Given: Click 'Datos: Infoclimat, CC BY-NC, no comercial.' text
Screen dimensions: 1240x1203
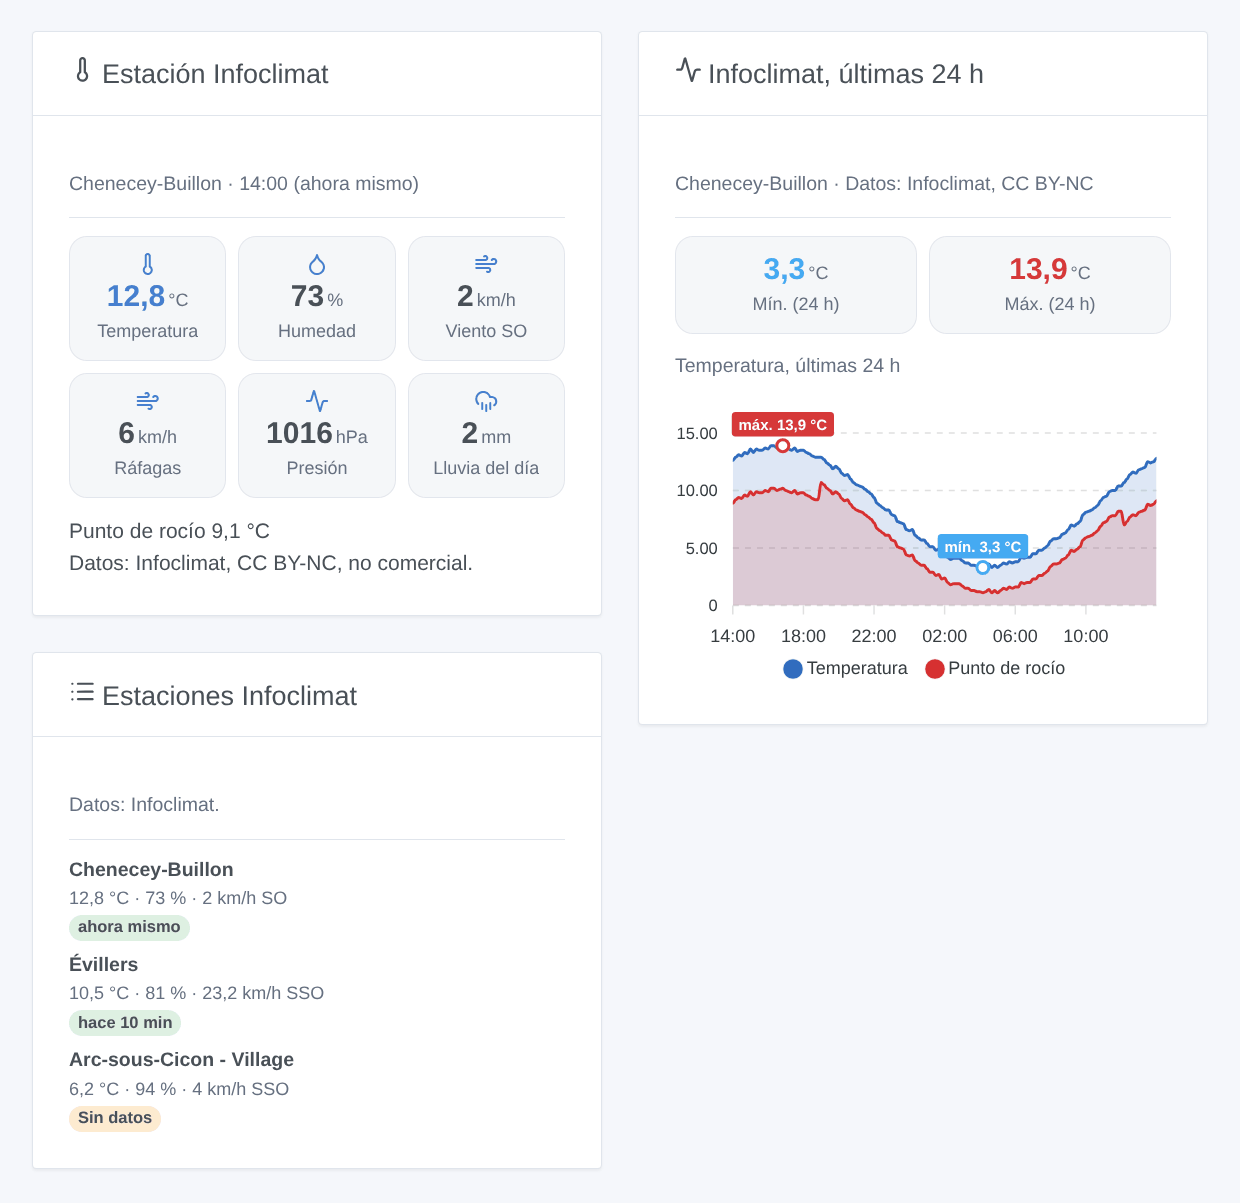Looking at the screenshot, I should pos(271,563).
